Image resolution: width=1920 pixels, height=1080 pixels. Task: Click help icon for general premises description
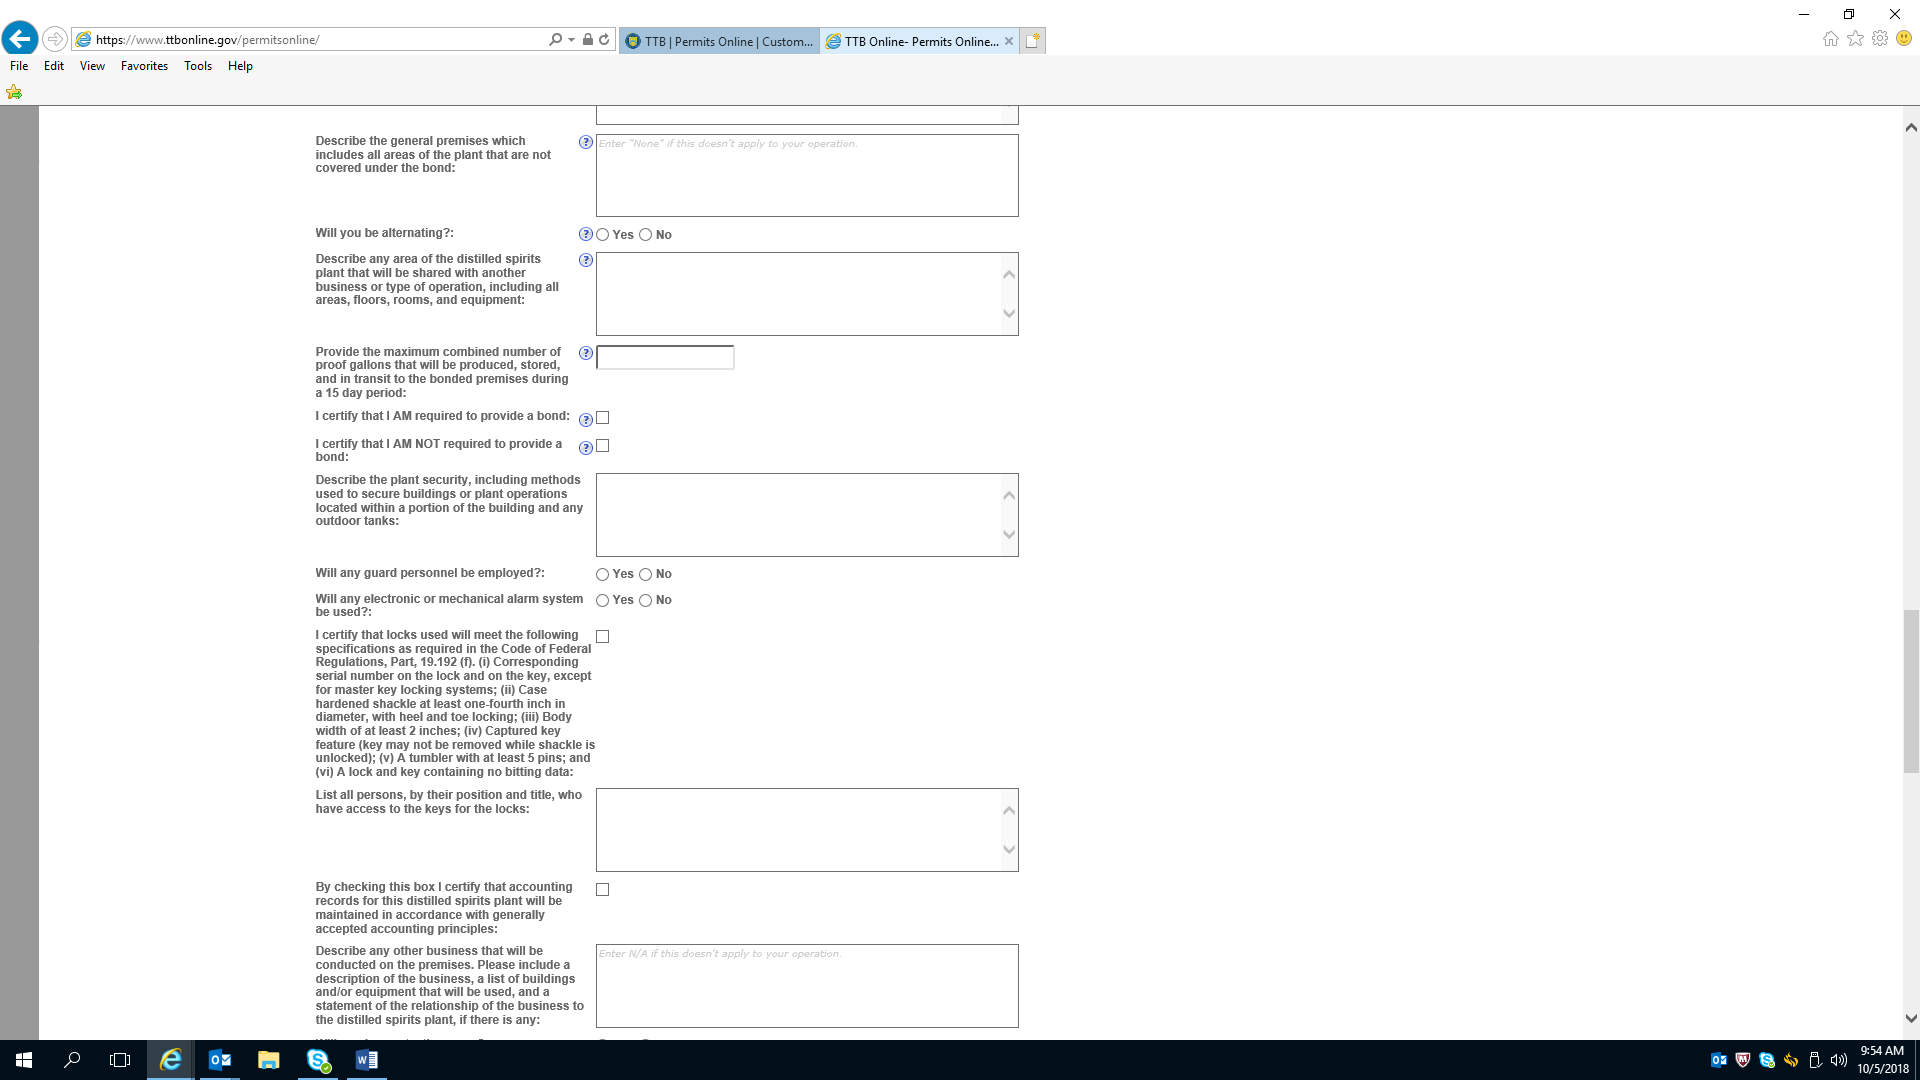[x=586, y=142]
